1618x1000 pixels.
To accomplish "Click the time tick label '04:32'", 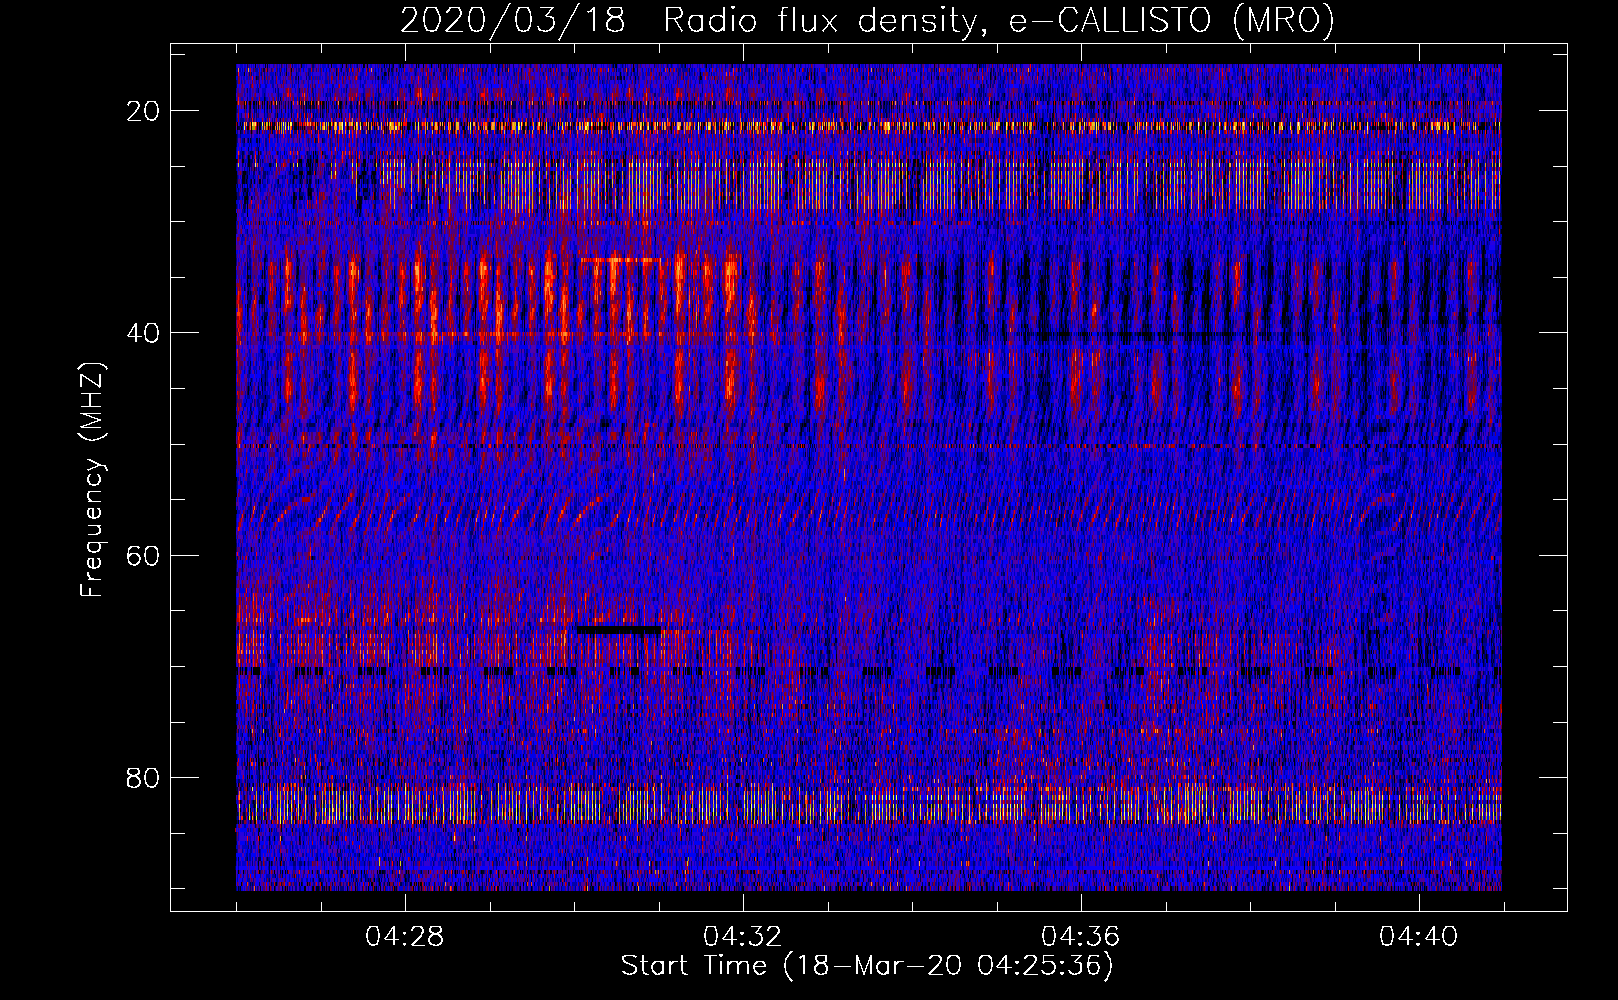I will point(743,937).
